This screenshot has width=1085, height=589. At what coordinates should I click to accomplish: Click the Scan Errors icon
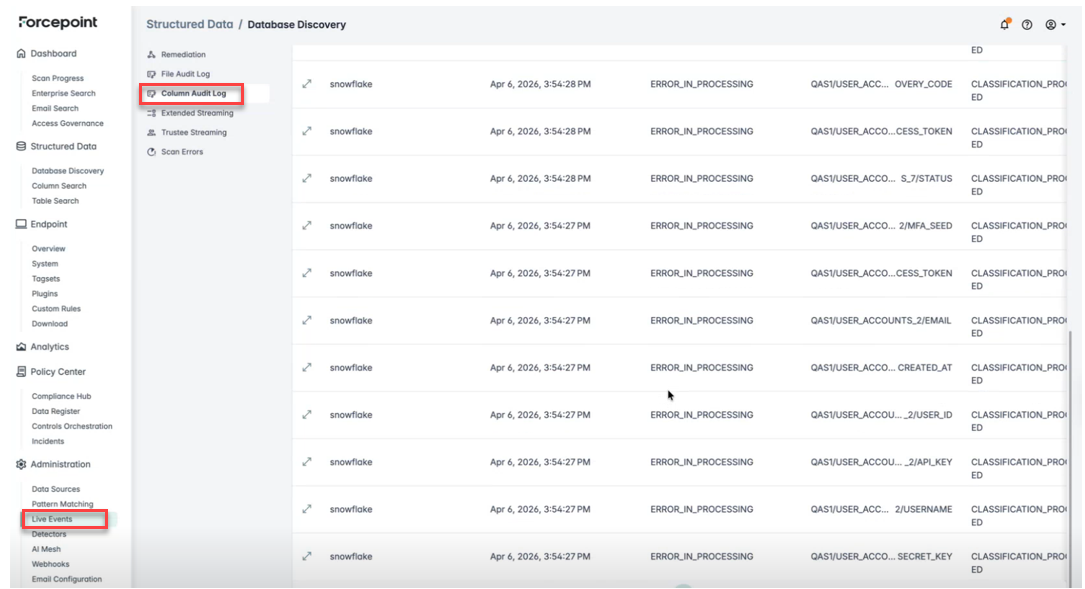coord(151,152)
